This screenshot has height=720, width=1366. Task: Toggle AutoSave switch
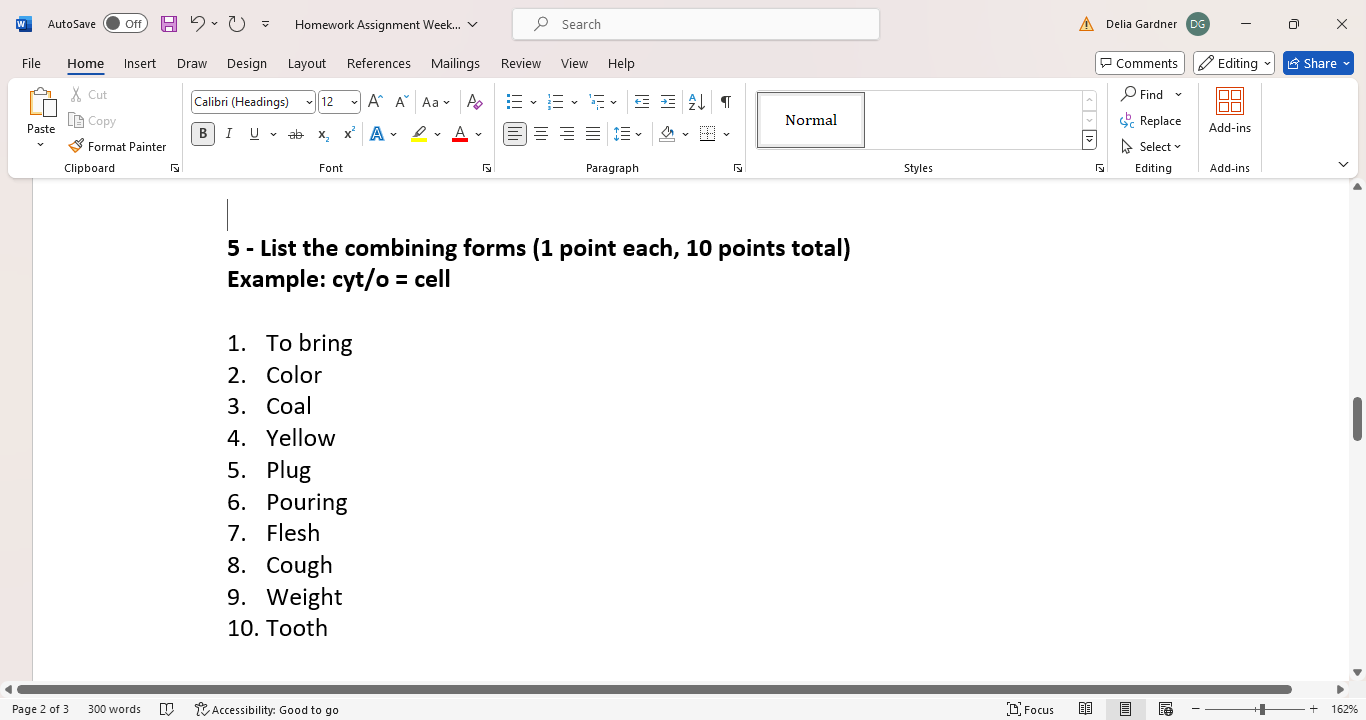point(125,24)
